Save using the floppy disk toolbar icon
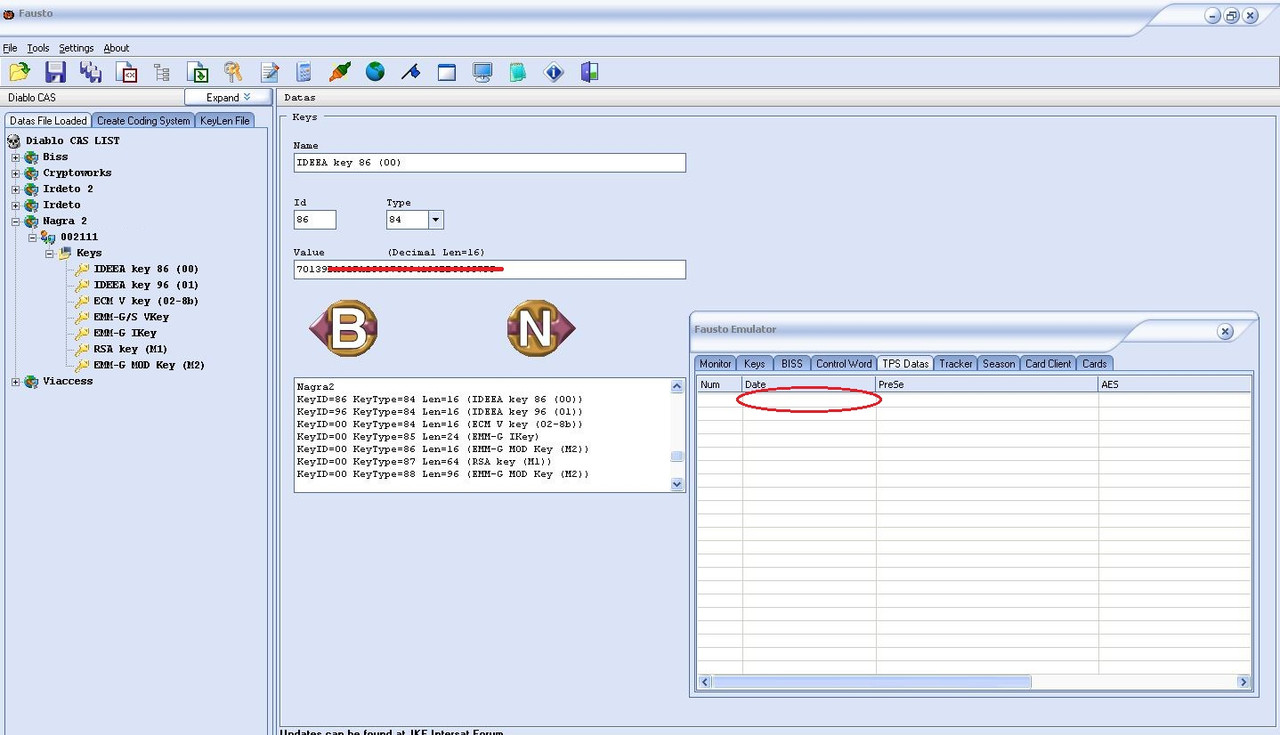 pos(56,72)
